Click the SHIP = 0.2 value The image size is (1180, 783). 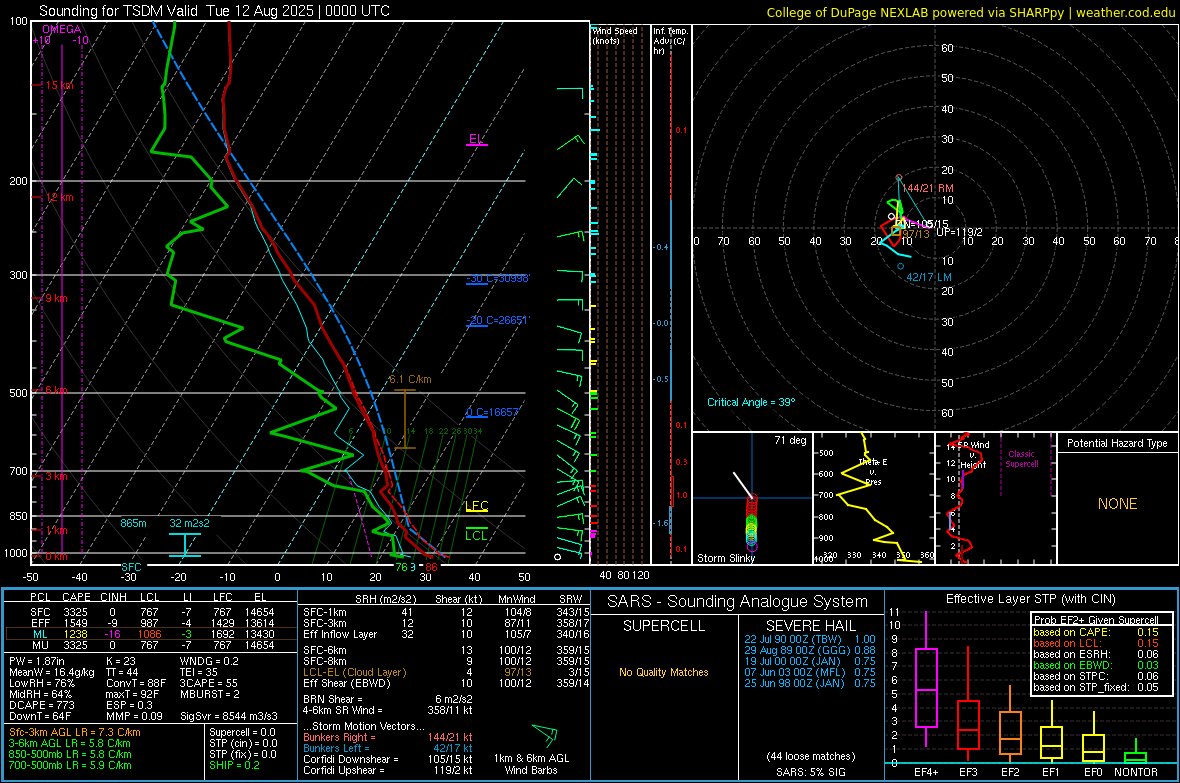234,765
